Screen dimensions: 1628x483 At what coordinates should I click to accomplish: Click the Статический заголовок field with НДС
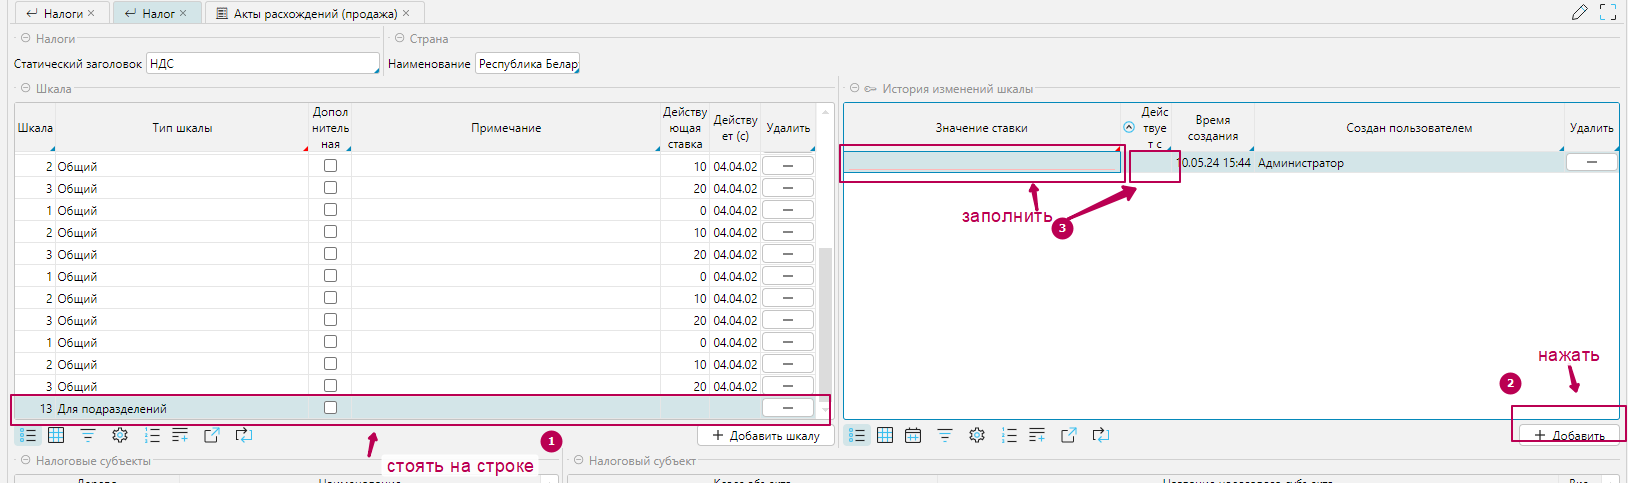click(262, 64)
